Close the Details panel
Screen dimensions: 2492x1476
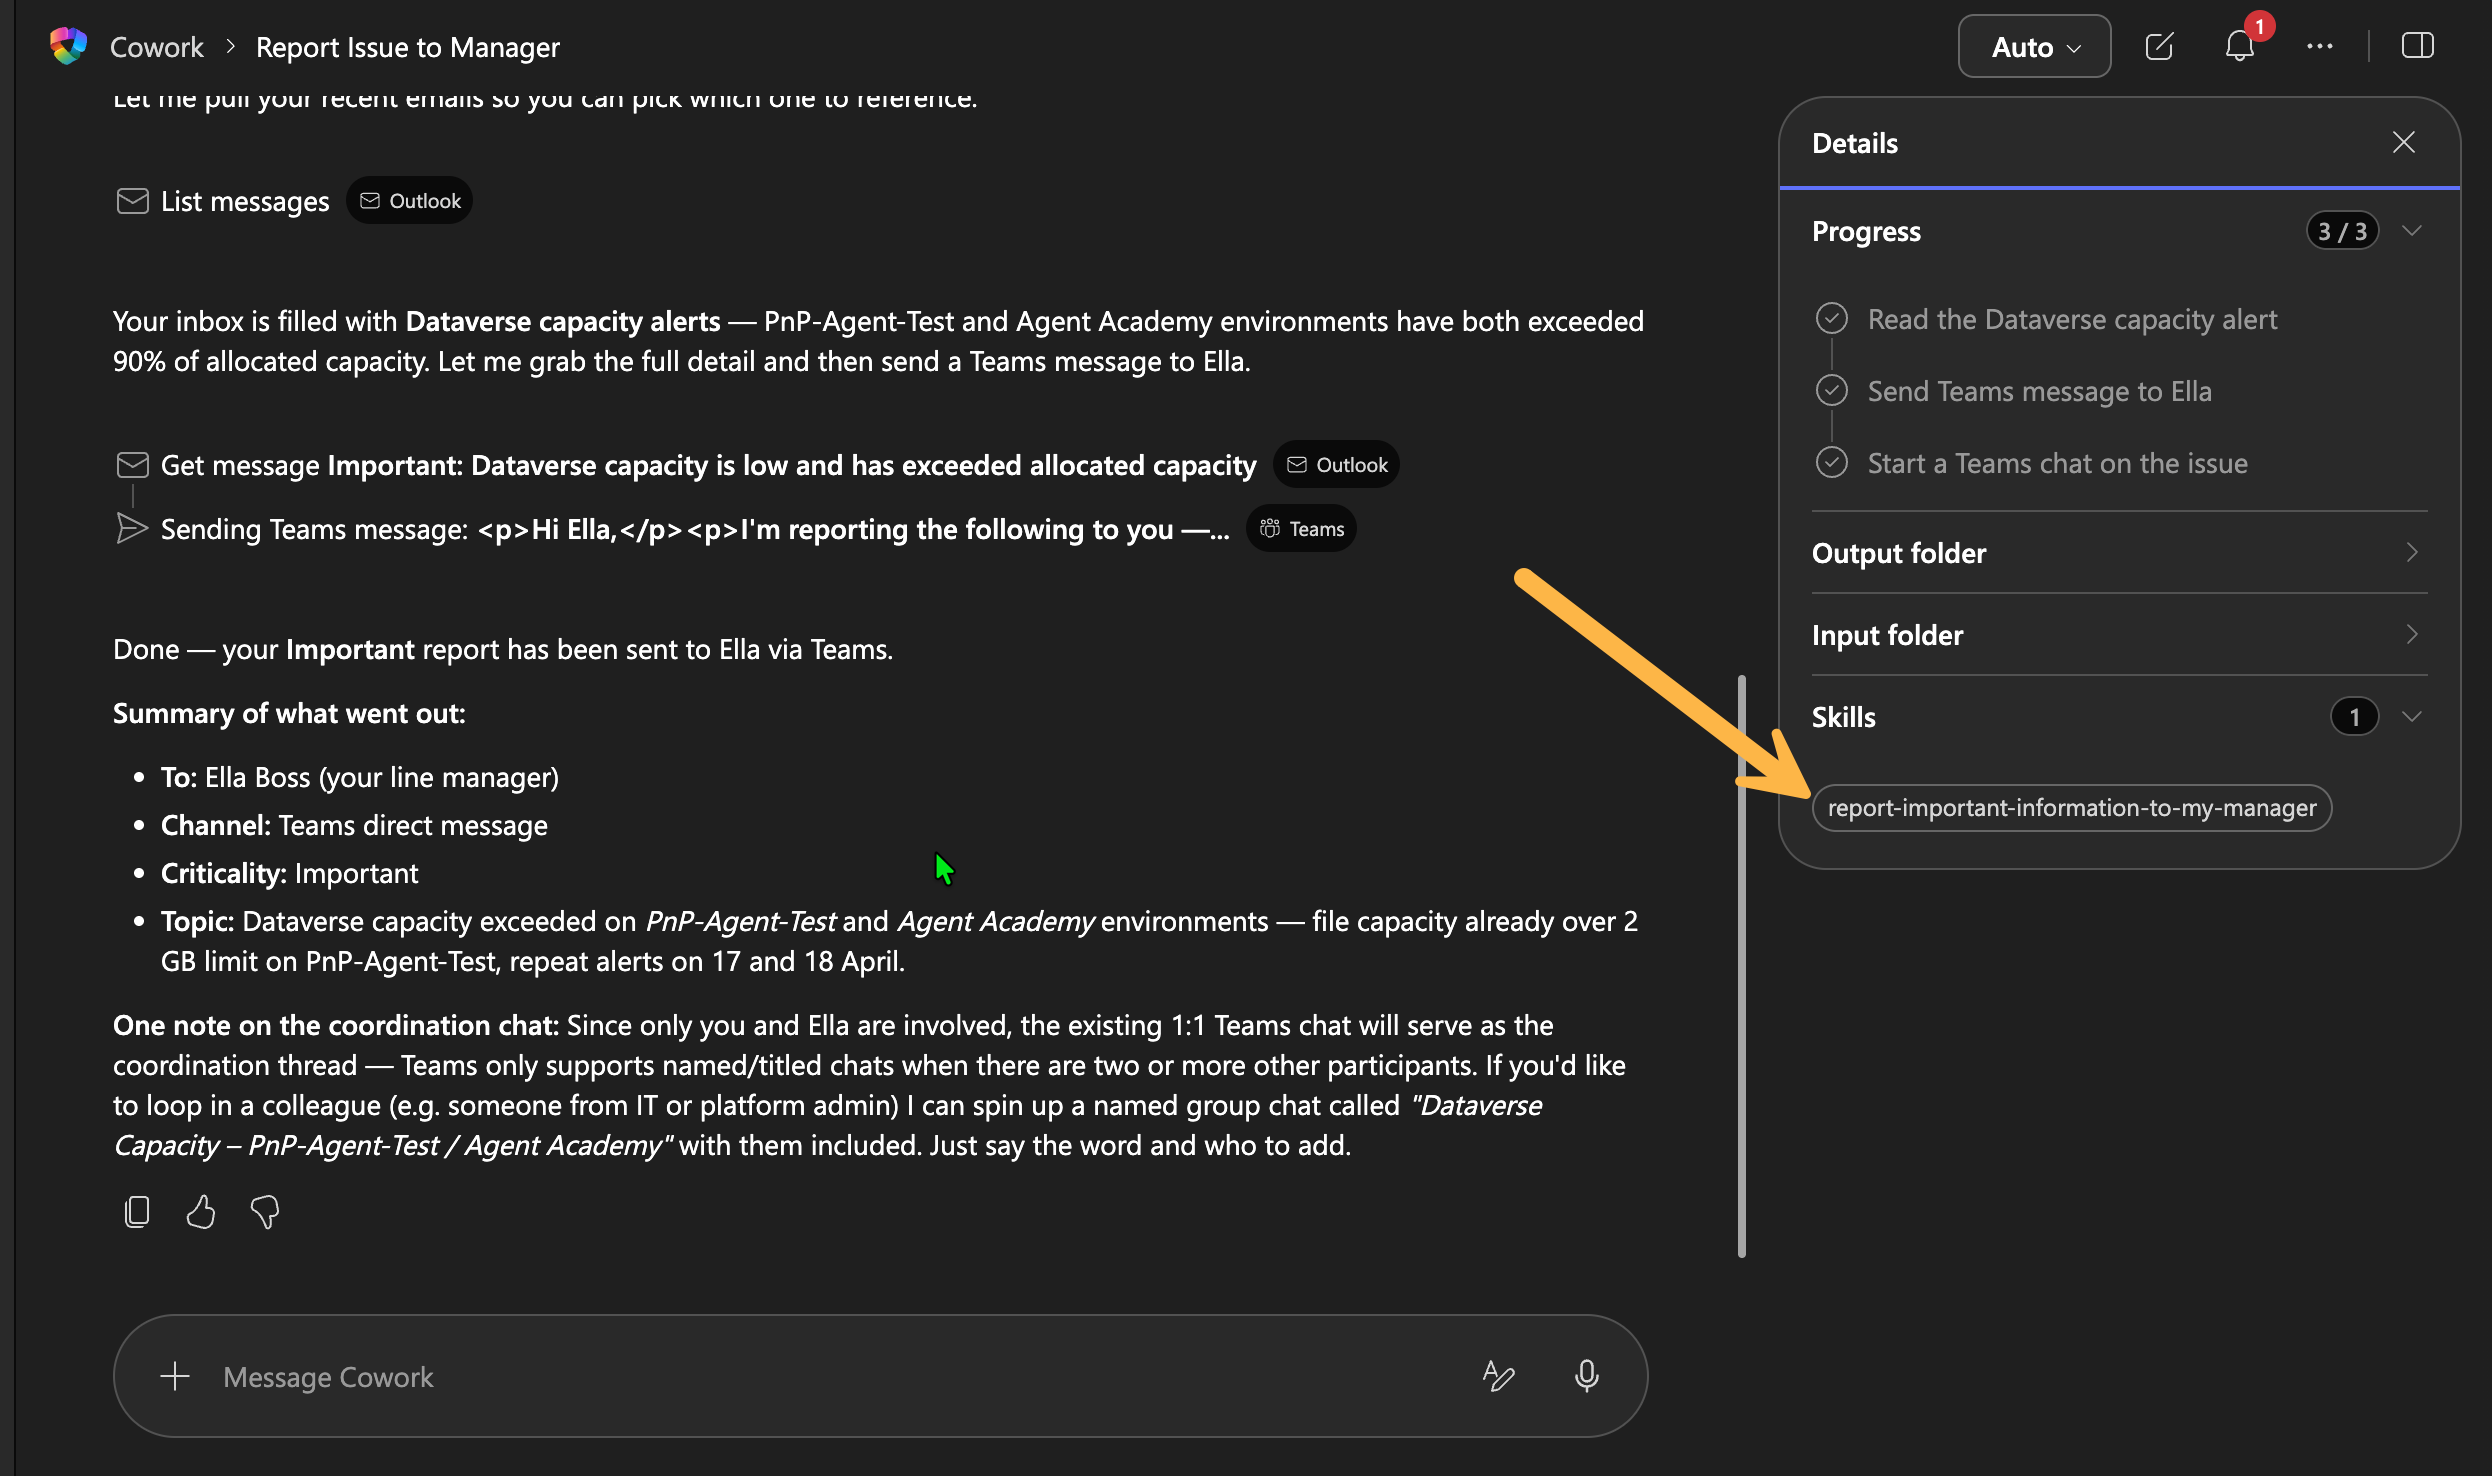point(2404,143)
